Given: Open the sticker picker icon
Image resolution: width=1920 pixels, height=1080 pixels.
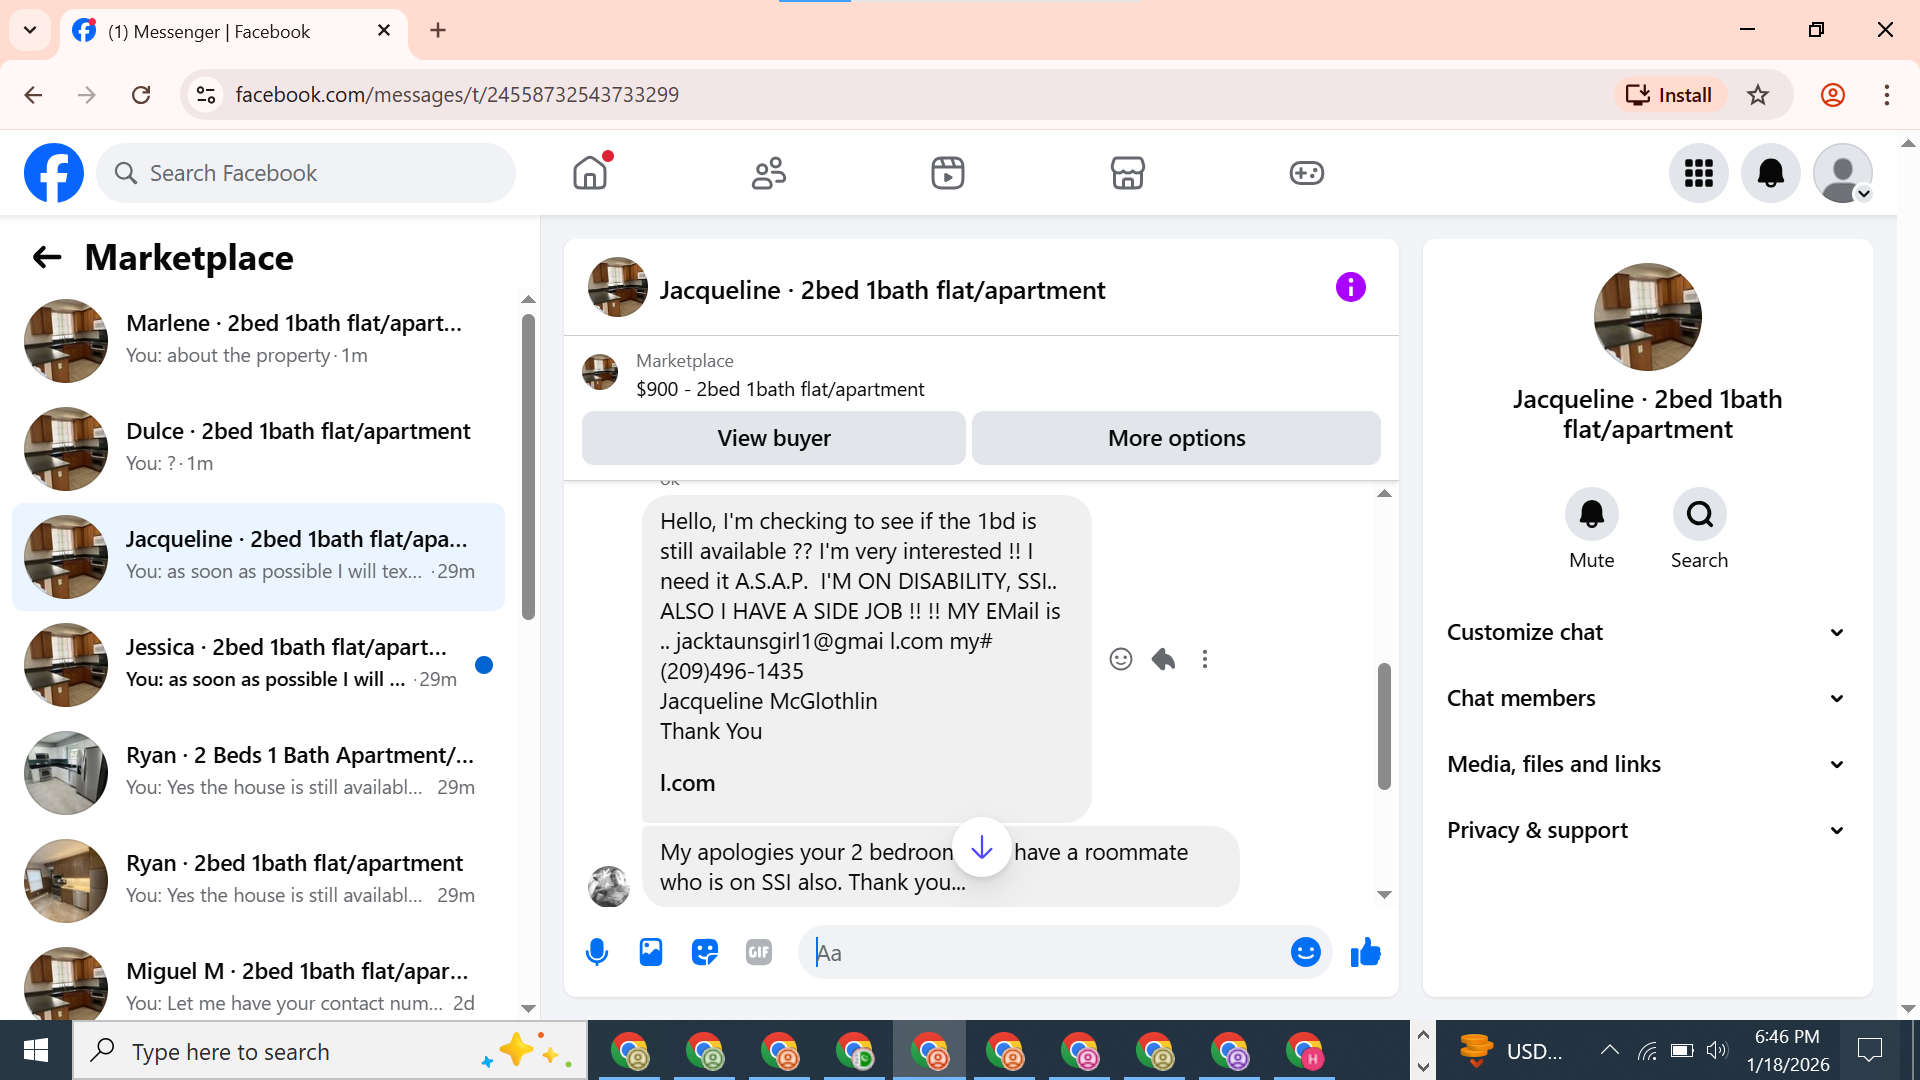Looking at the screenshot, I should point(705,952).
